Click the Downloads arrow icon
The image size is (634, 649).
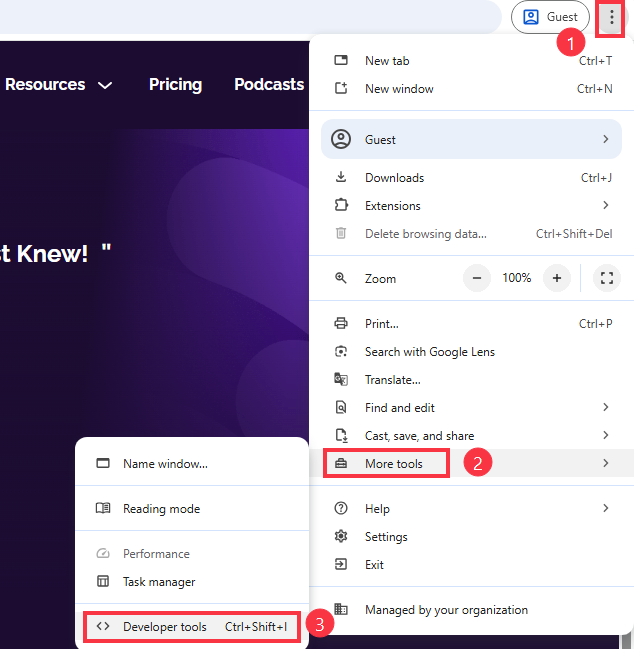pos(341,177)
